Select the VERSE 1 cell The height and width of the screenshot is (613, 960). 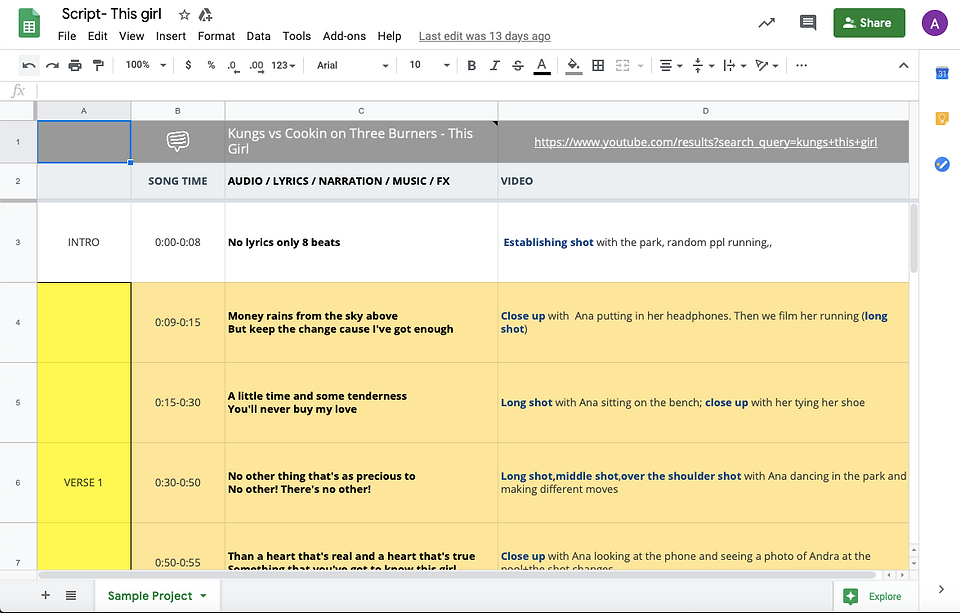[x=84, y=483]
